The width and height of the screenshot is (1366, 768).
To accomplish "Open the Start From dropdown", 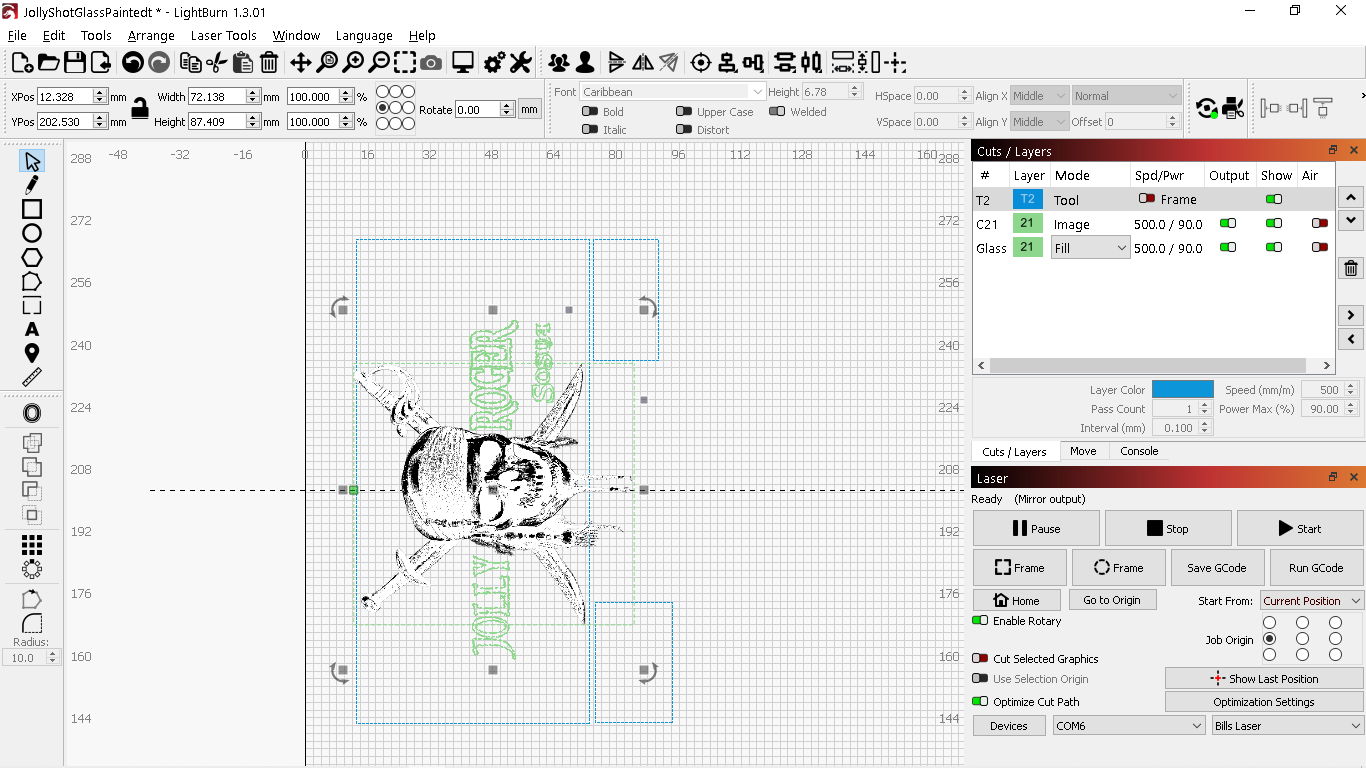I will (1311, 601).
